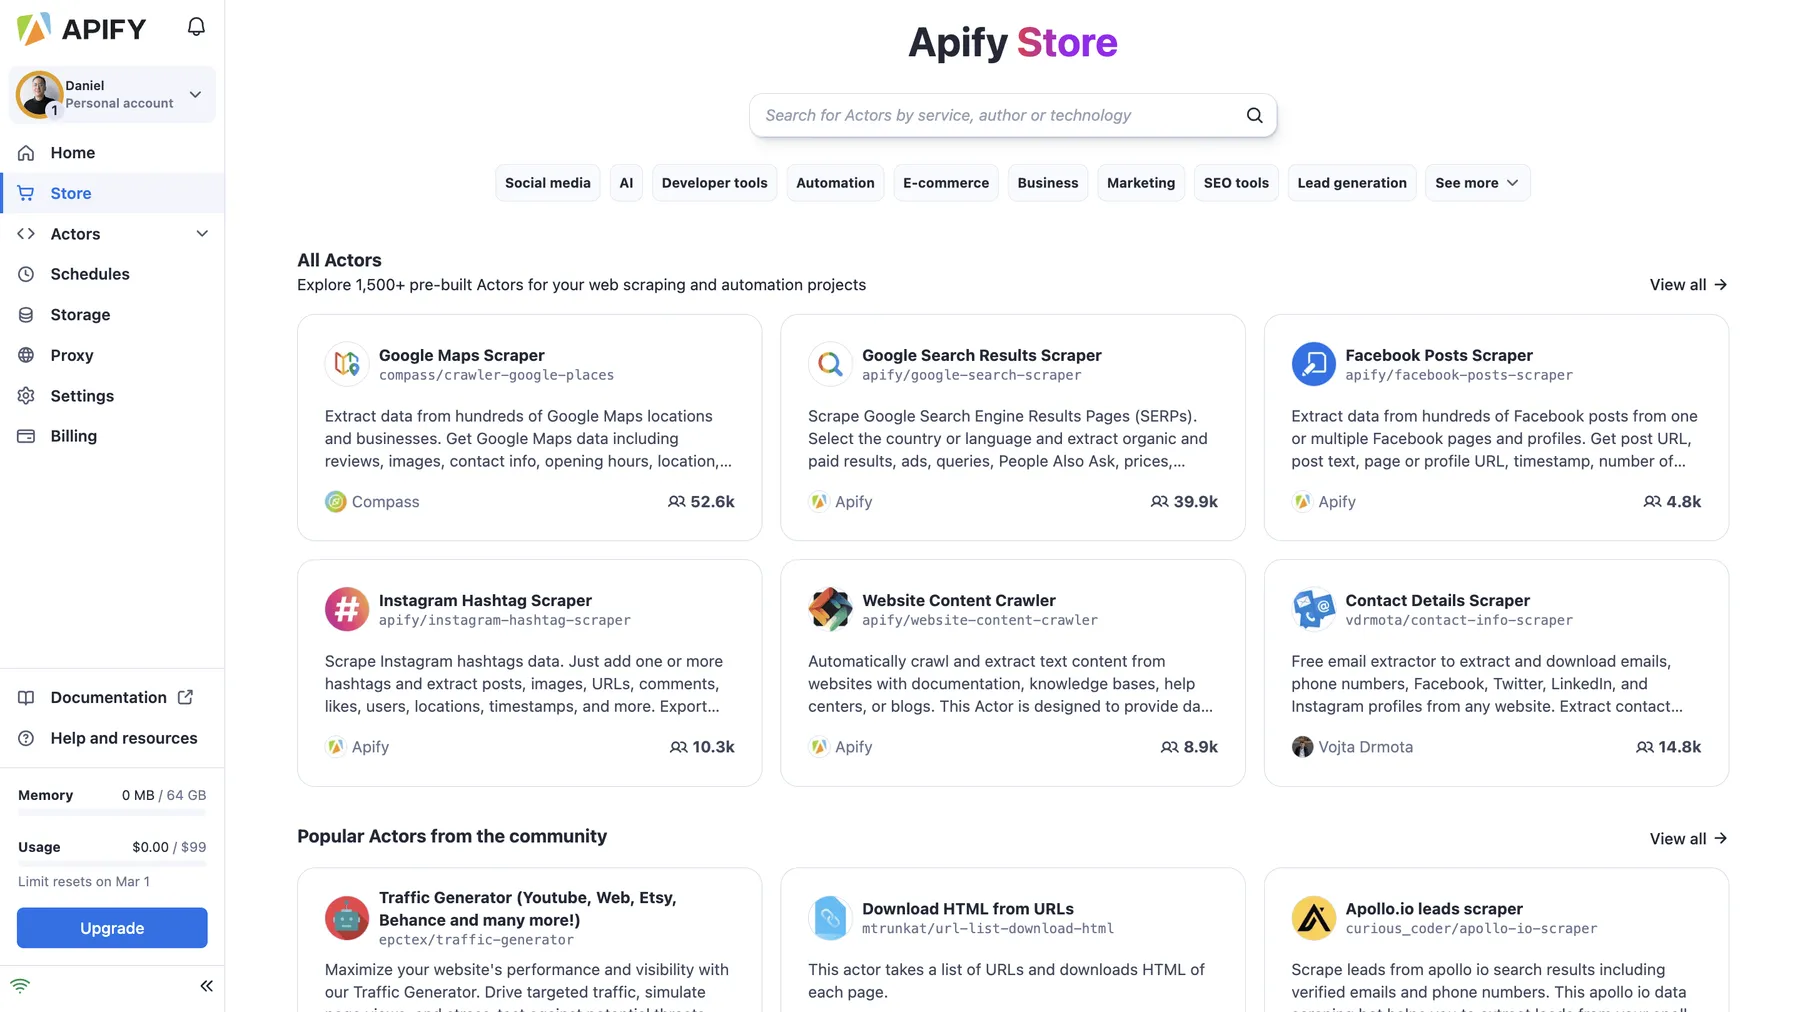
Task: Open Actors in the sidebar
Action: pyautogui.click(x=75, y=234)
